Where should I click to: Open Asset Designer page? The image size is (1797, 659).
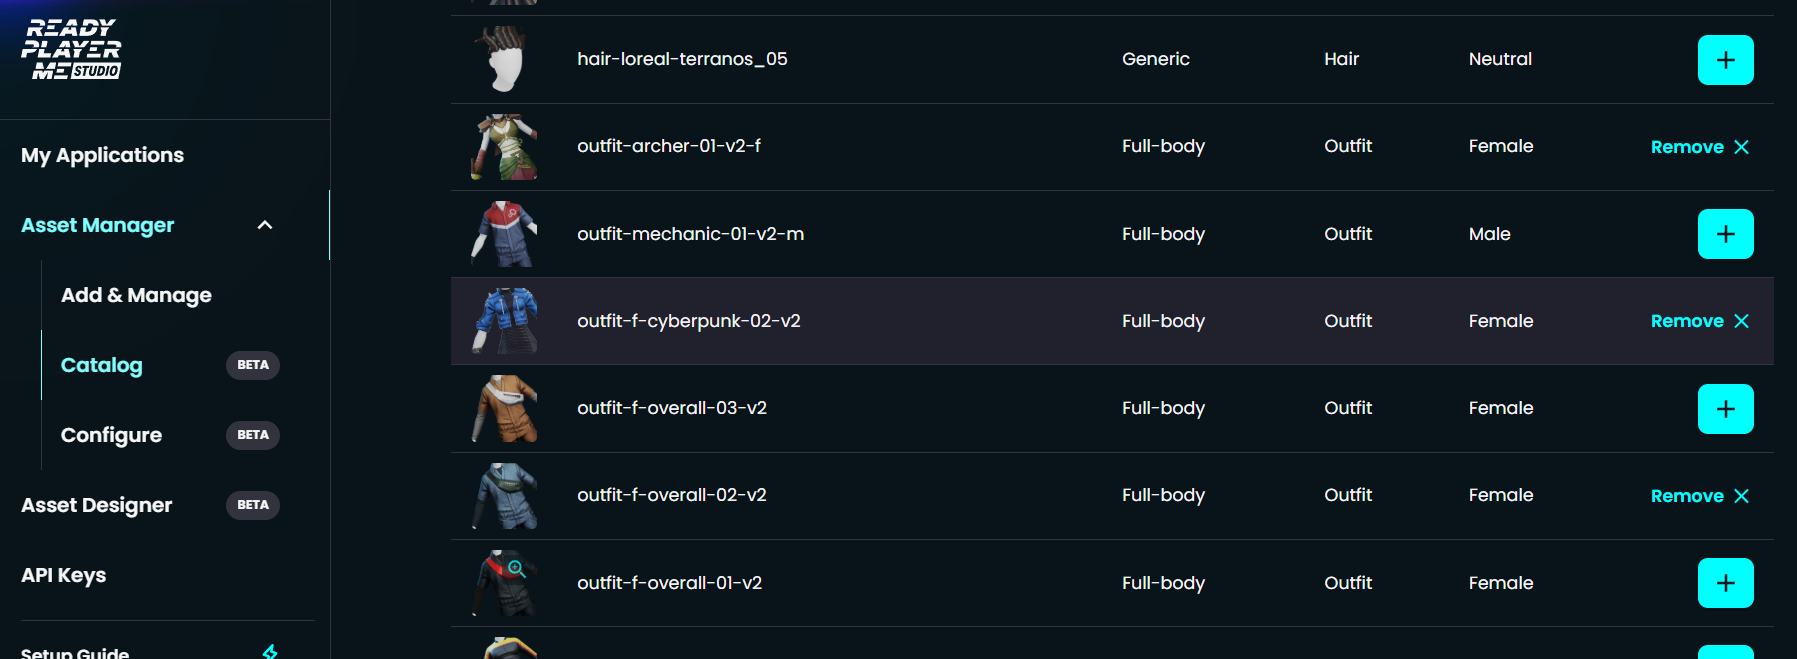(x=97, y=505)
